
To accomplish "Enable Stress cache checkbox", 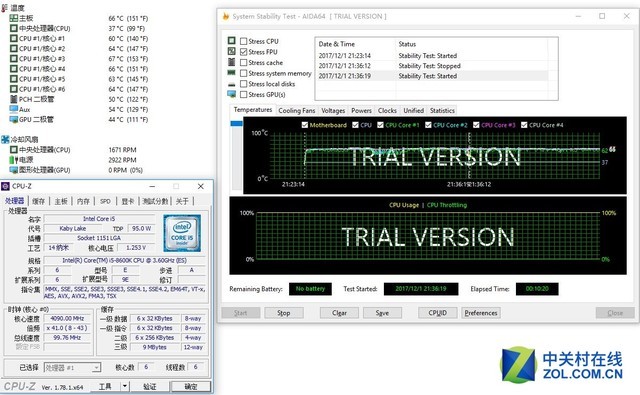I will click(x=244, y=62).
